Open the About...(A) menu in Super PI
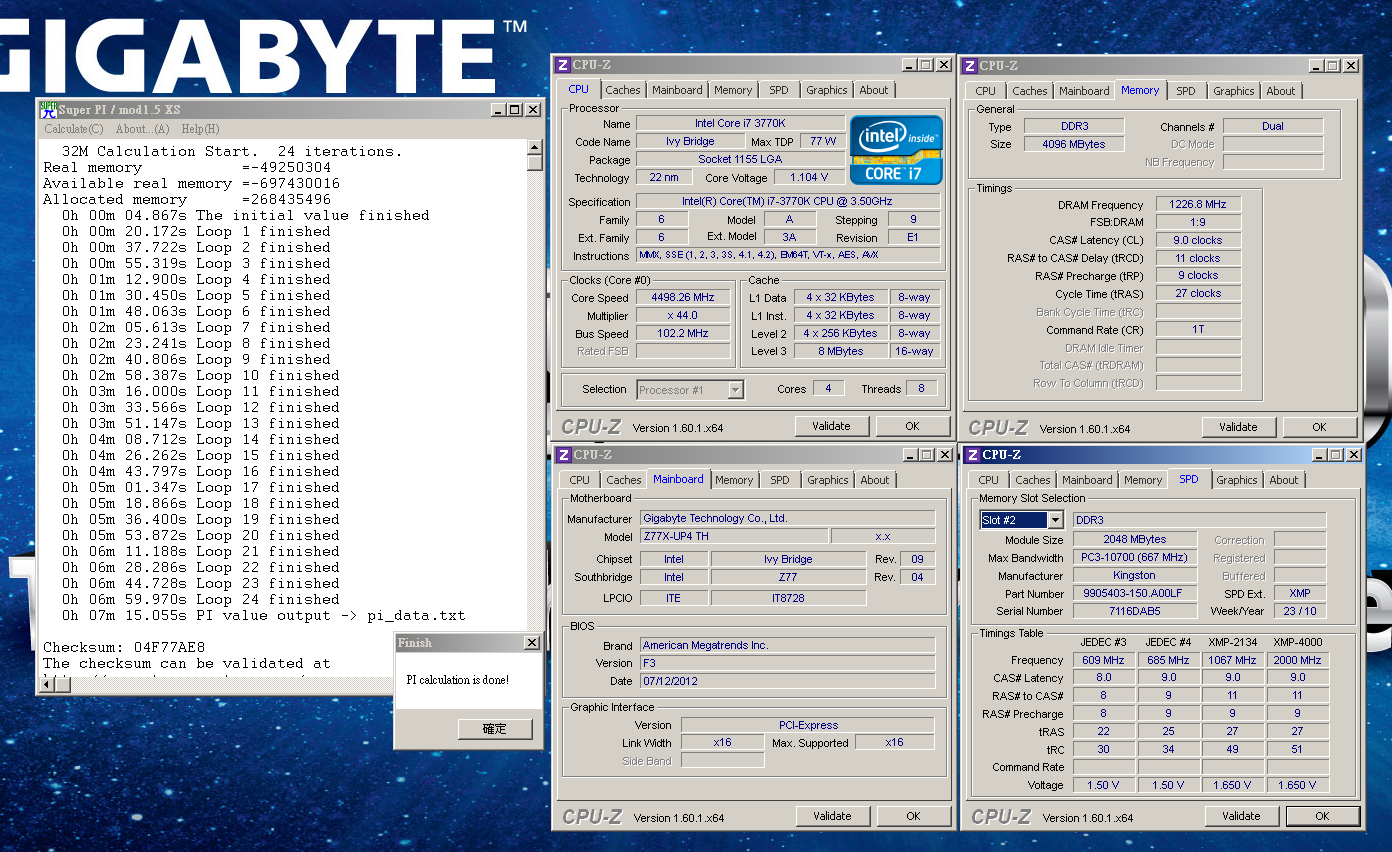Image resolution: width=1392 pixels, height=852 pixels. pyautogui.click(x=142, y=129)
